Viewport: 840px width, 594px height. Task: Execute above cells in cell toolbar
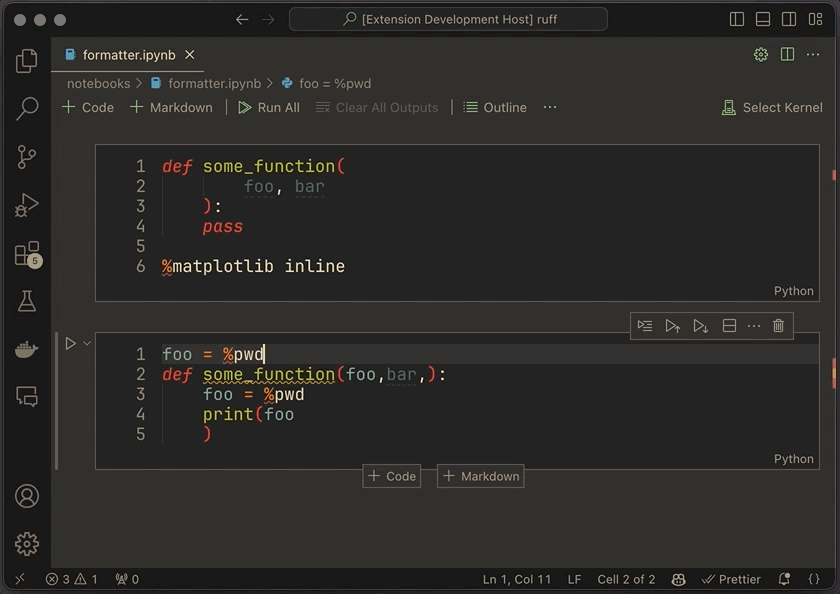coord(672,326)
